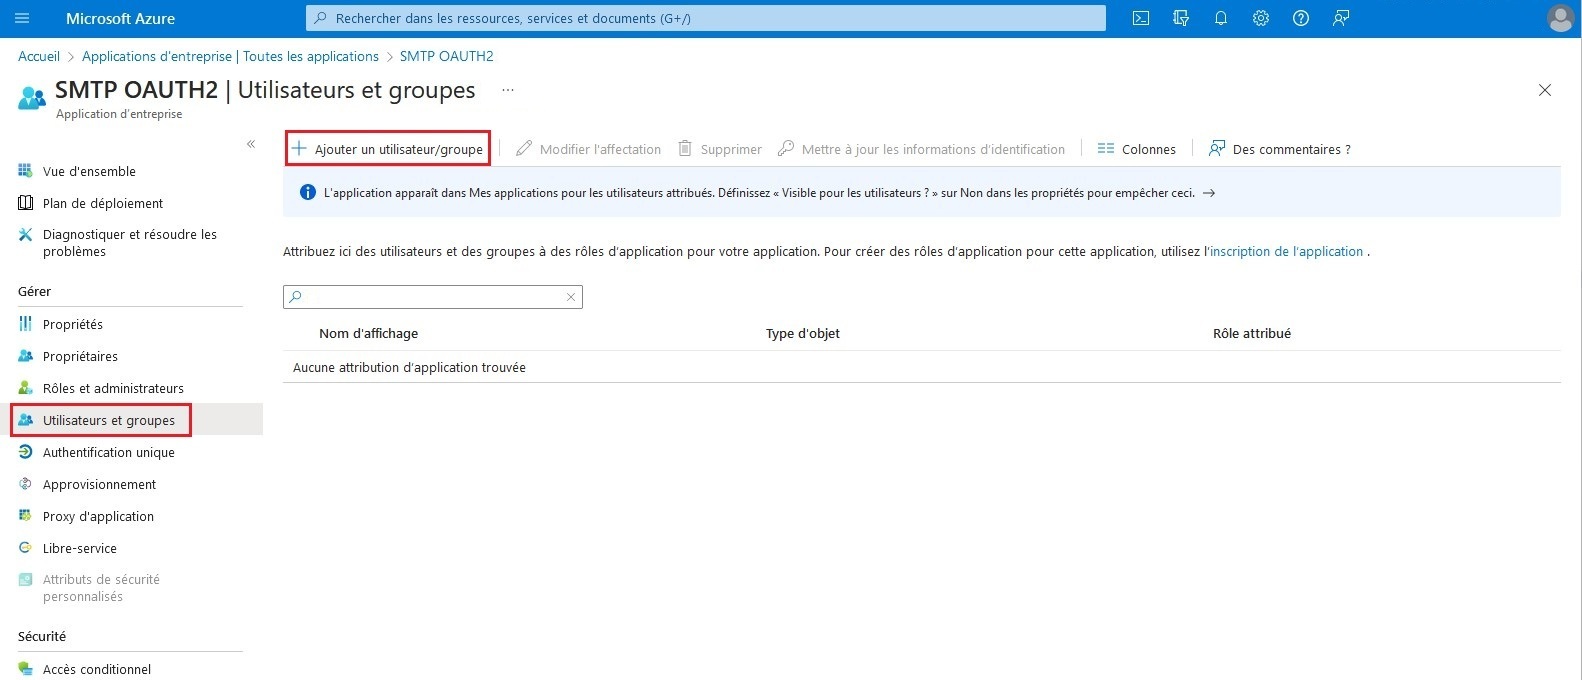The width and height of the screenshot is (1582, 680).
Task: Open Diagnostiquer et résoudre les problèmes
Action: point(131,243)
